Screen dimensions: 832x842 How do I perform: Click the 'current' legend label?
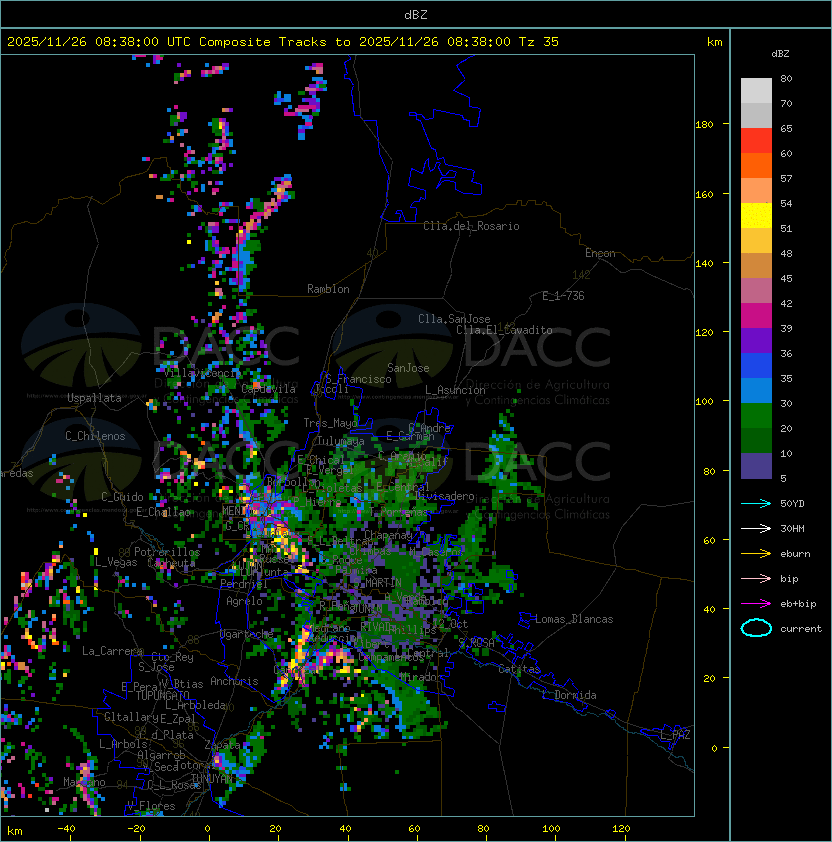click(801, 629)
